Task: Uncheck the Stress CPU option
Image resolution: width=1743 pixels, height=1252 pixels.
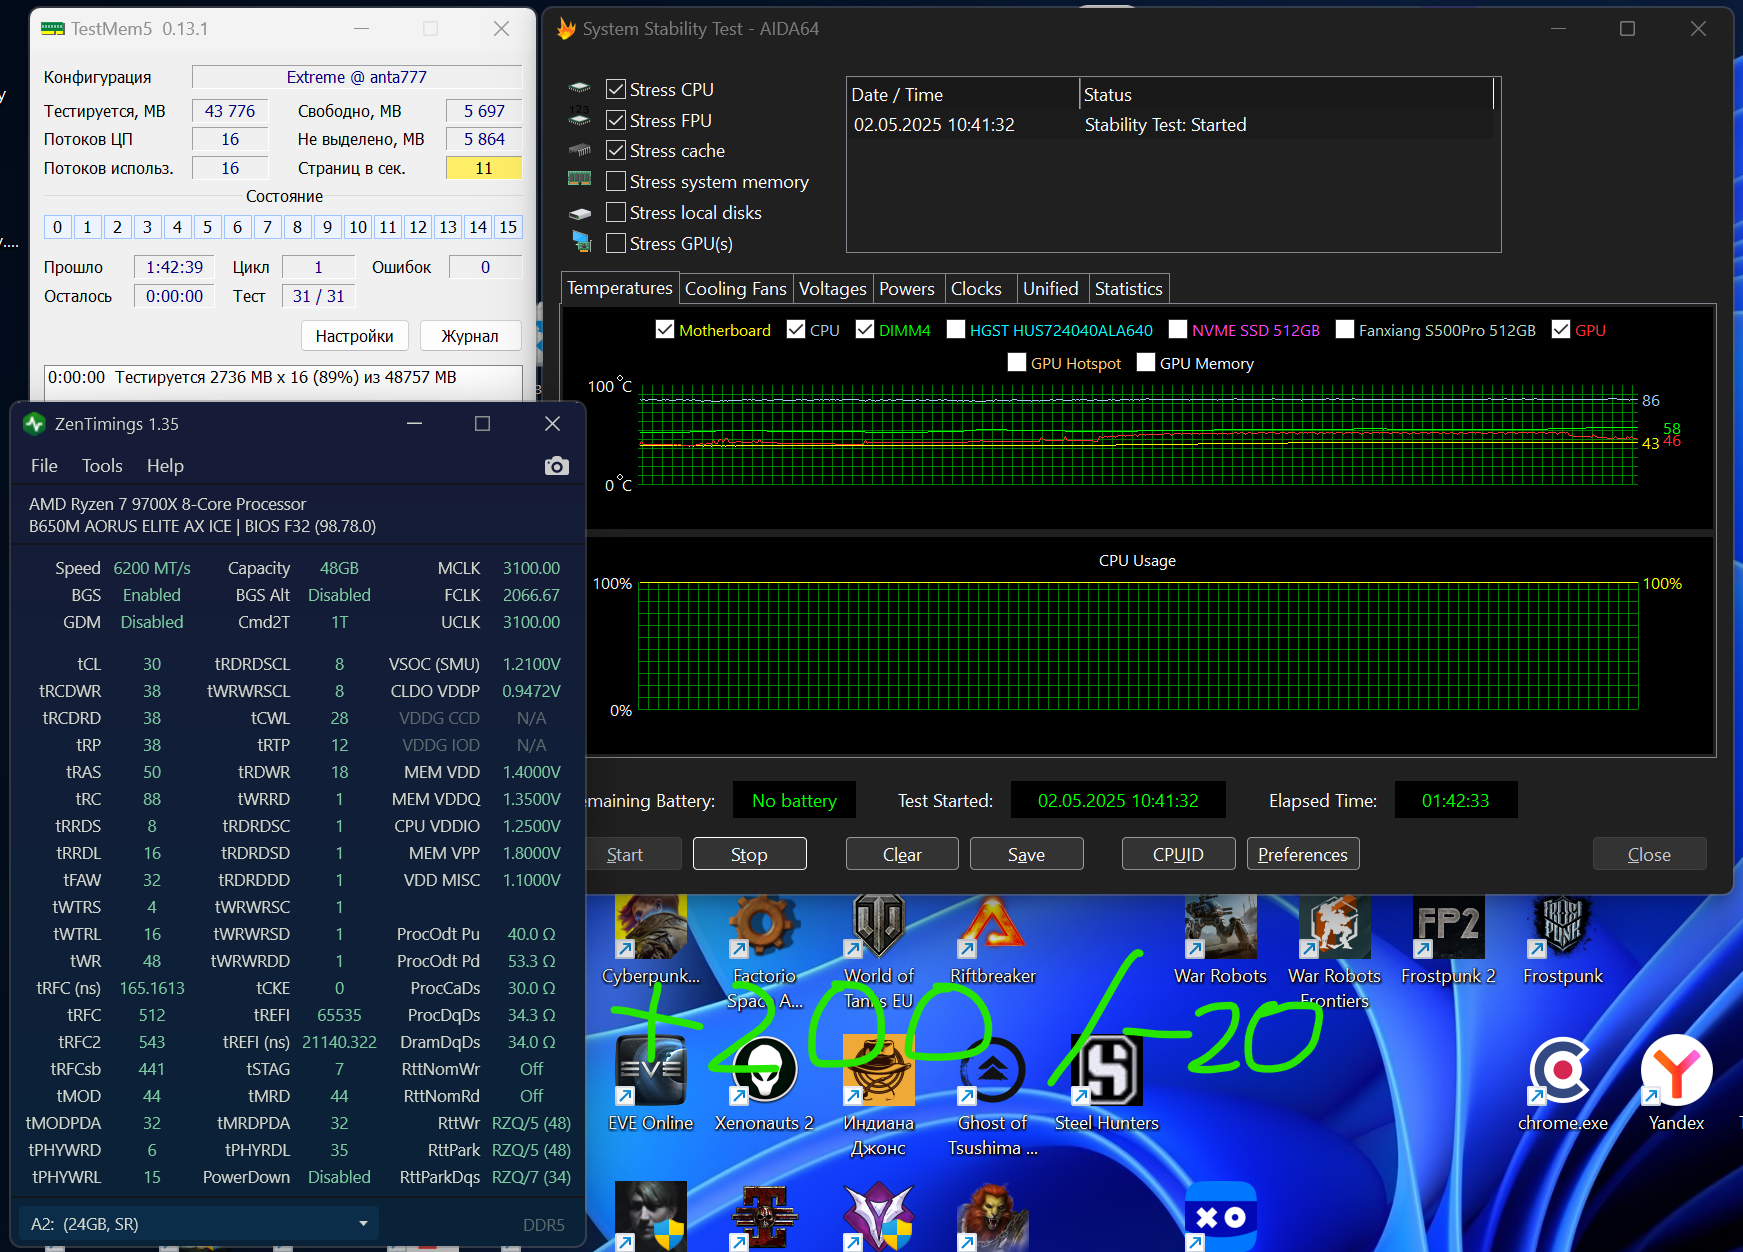Action: [616, 90]
